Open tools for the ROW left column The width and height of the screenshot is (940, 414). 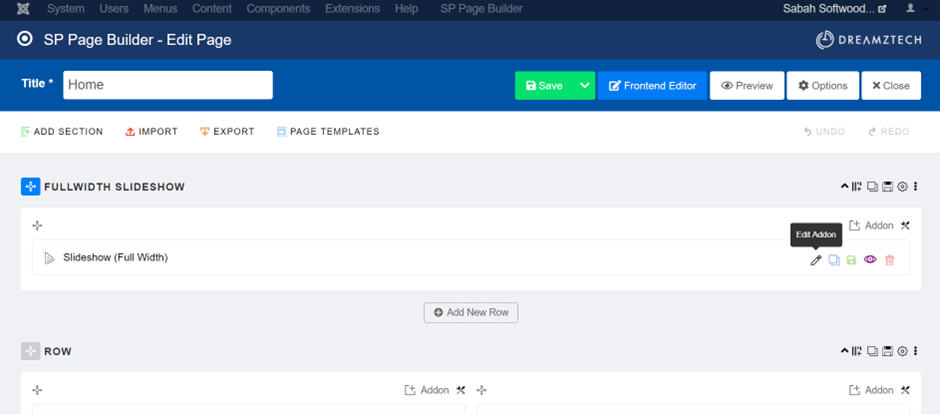(460, 390)
